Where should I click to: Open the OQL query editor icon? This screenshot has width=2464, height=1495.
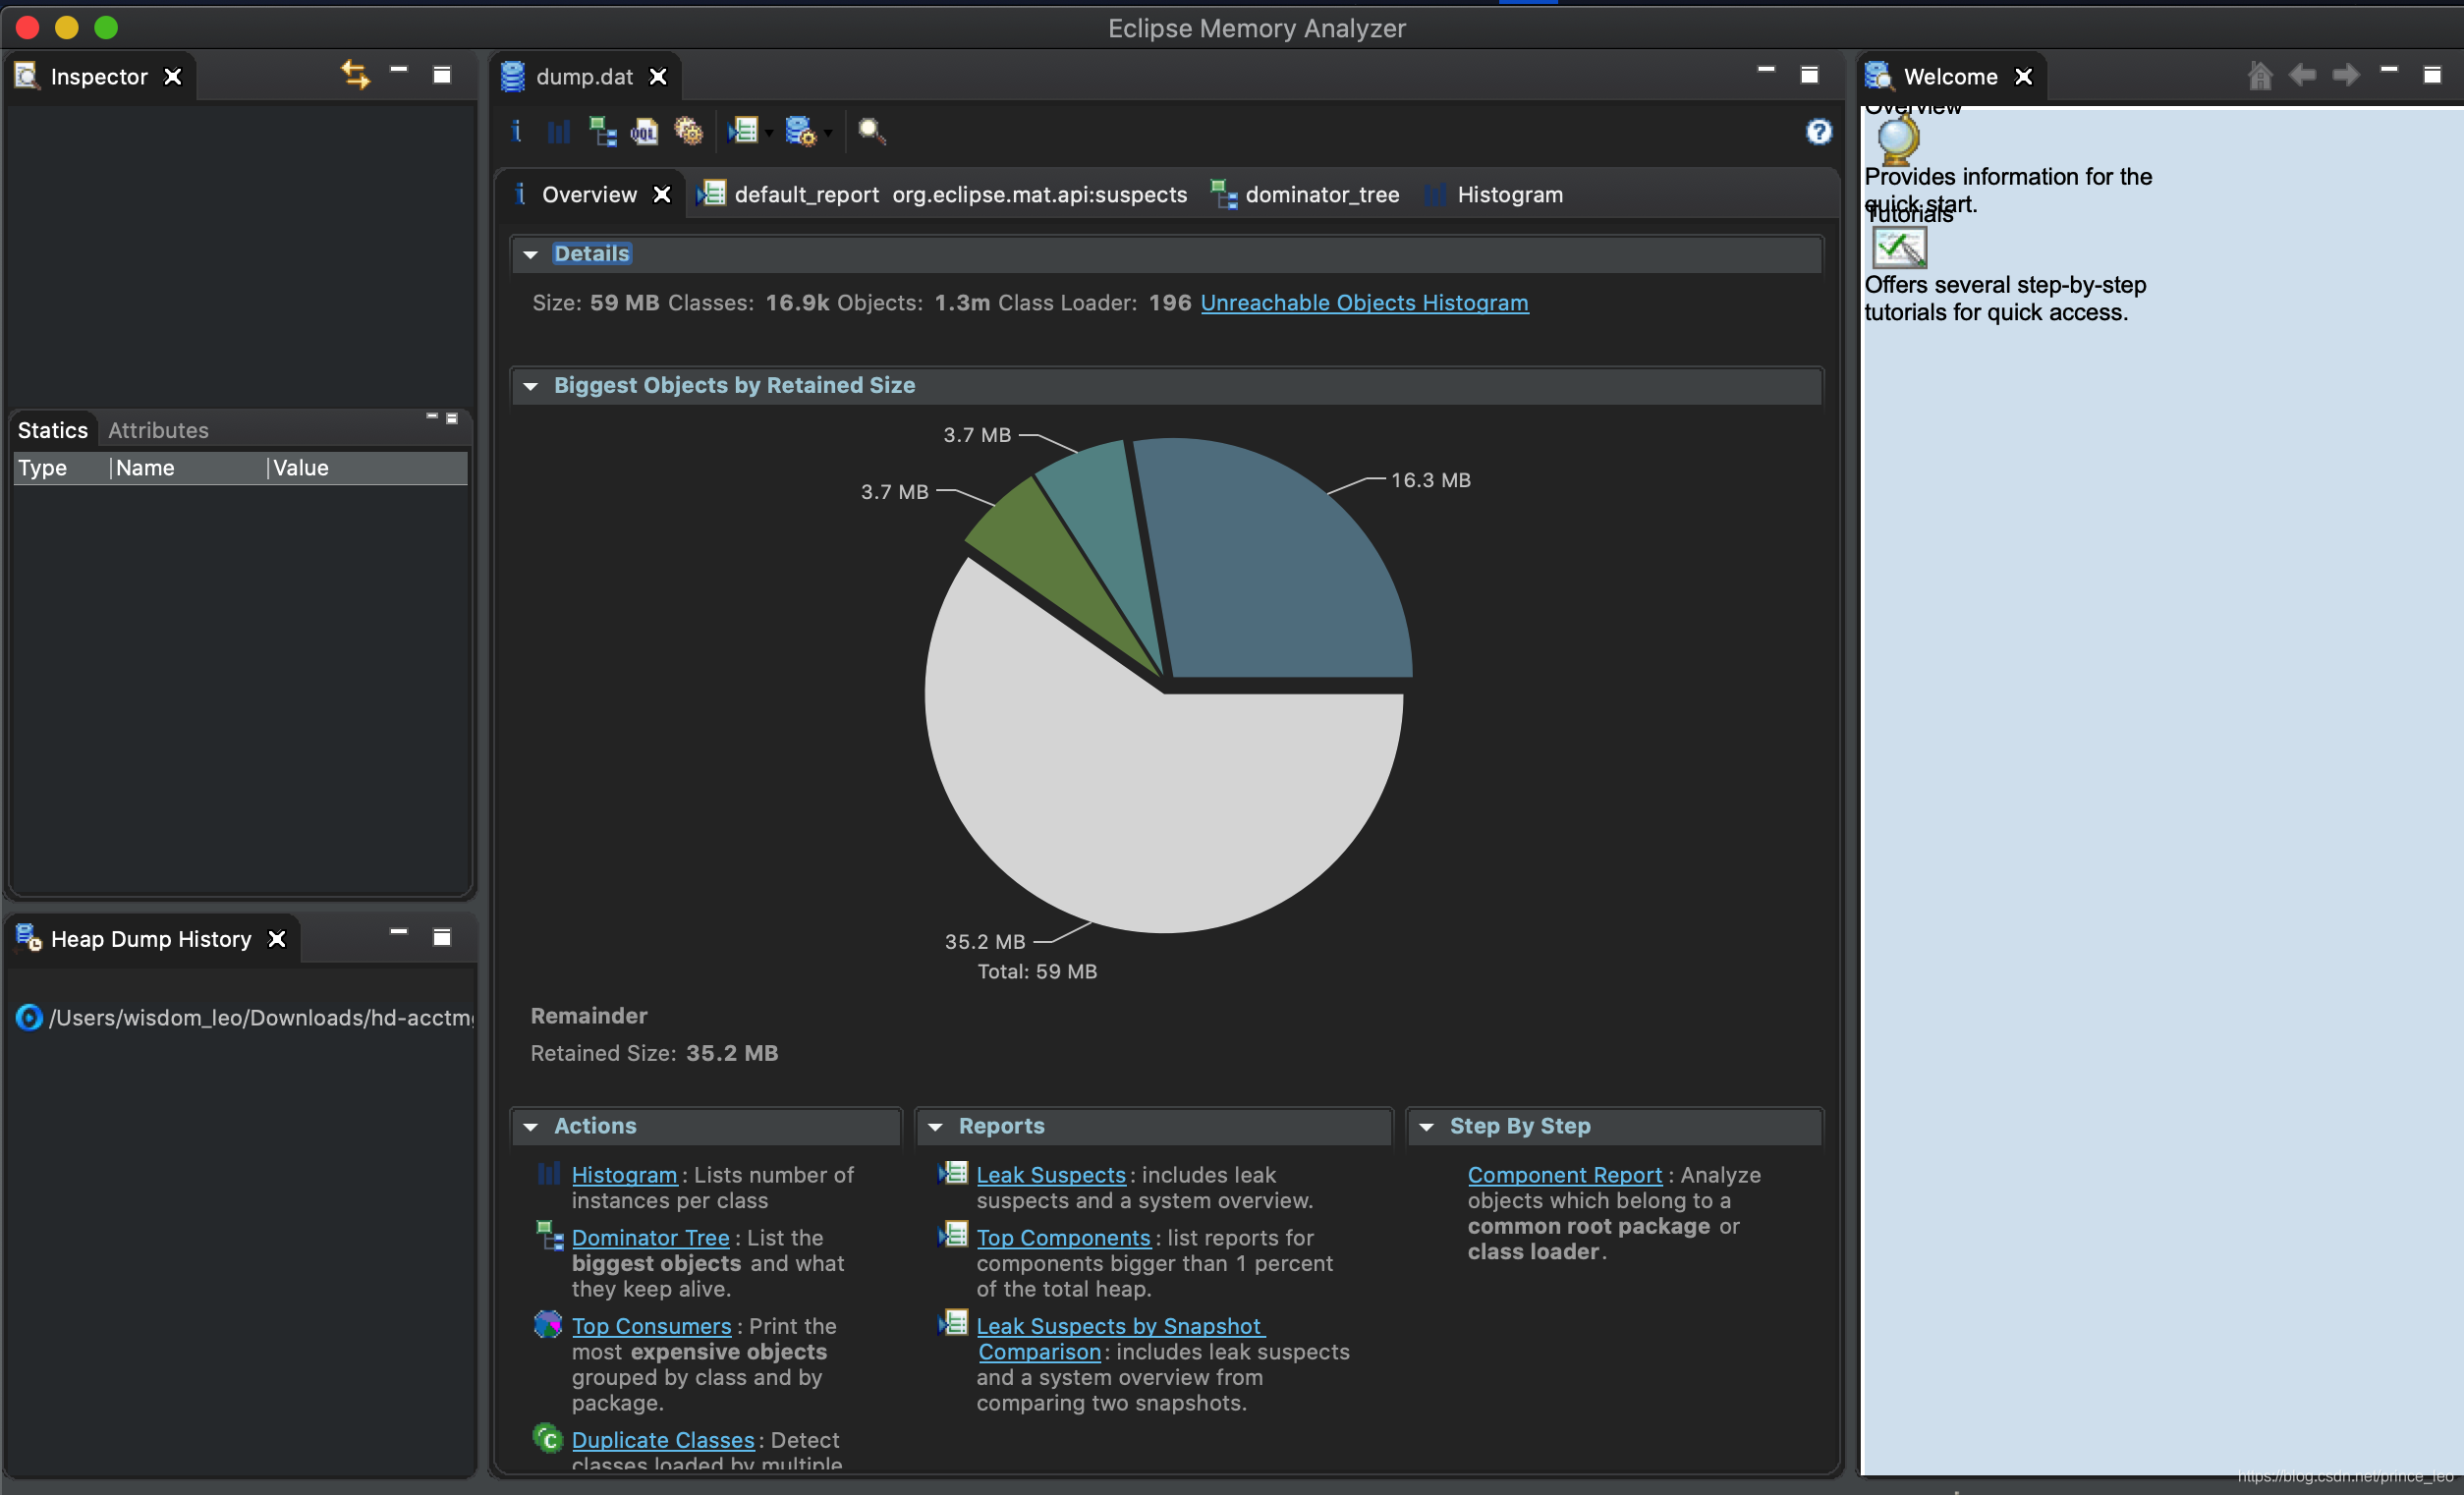pos(645,131)
